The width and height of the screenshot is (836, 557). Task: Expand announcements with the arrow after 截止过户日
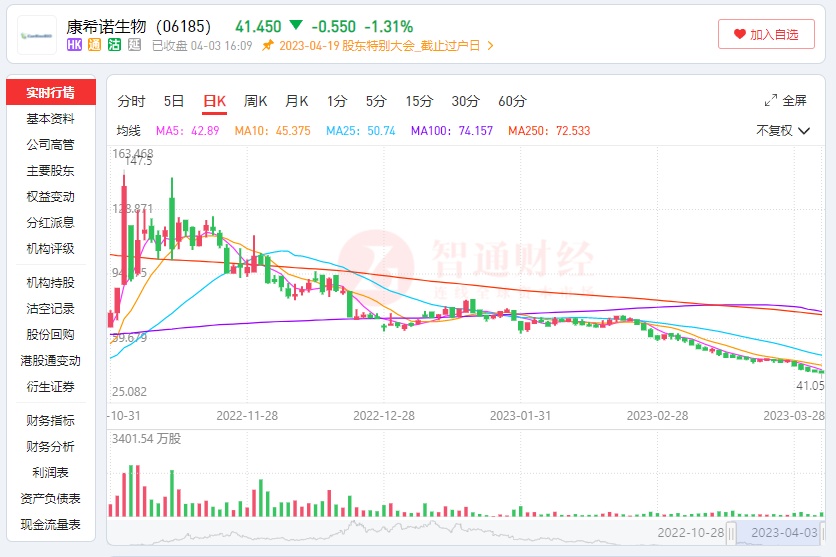[490, 46]
